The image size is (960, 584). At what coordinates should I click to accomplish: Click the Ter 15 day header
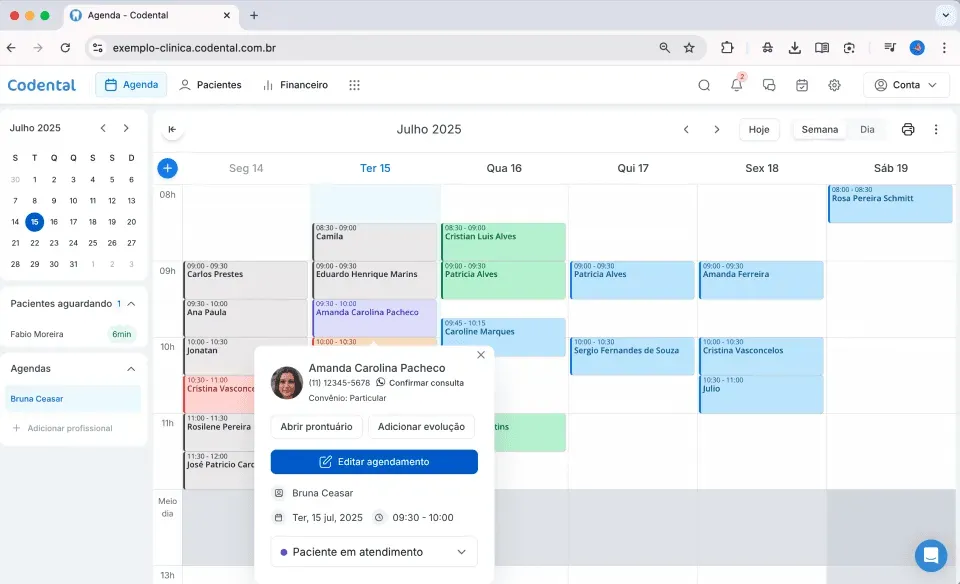tap(375, 168)
